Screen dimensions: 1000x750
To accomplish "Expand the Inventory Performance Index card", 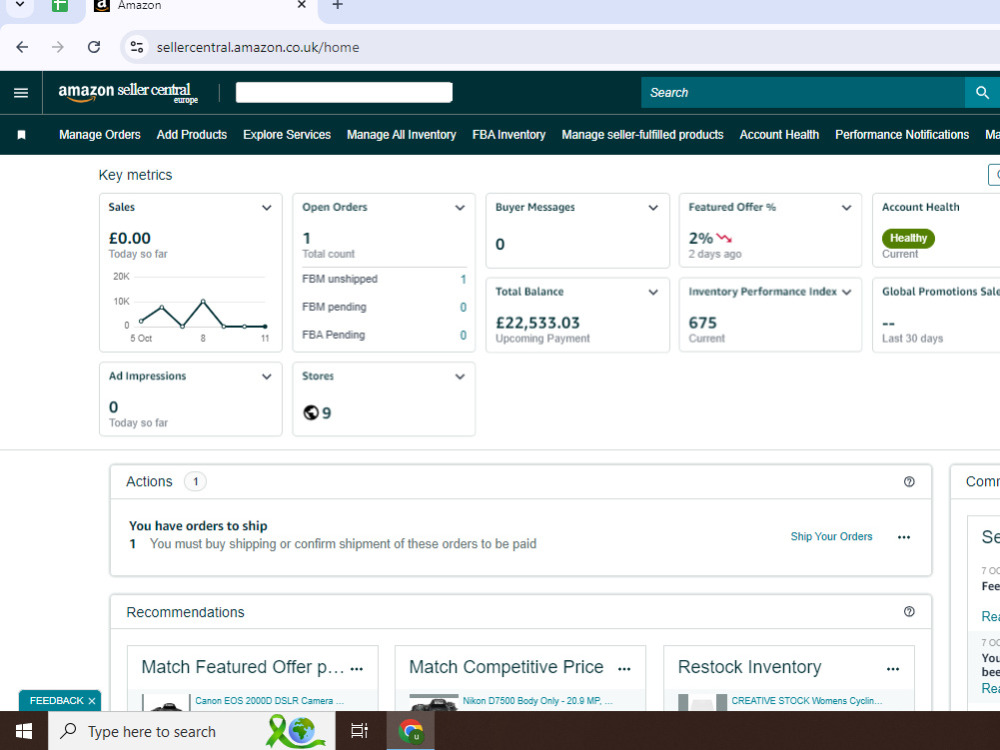I will tap(846, 292).
